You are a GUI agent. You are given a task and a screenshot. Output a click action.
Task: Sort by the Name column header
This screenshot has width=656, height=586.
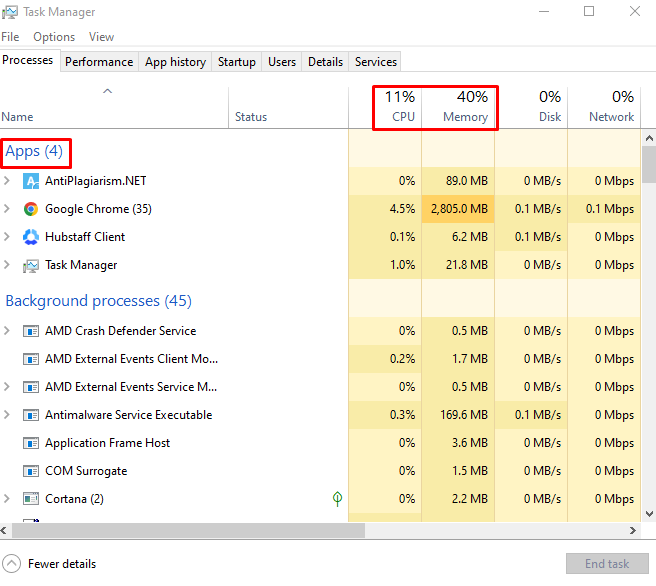(114, 107)
